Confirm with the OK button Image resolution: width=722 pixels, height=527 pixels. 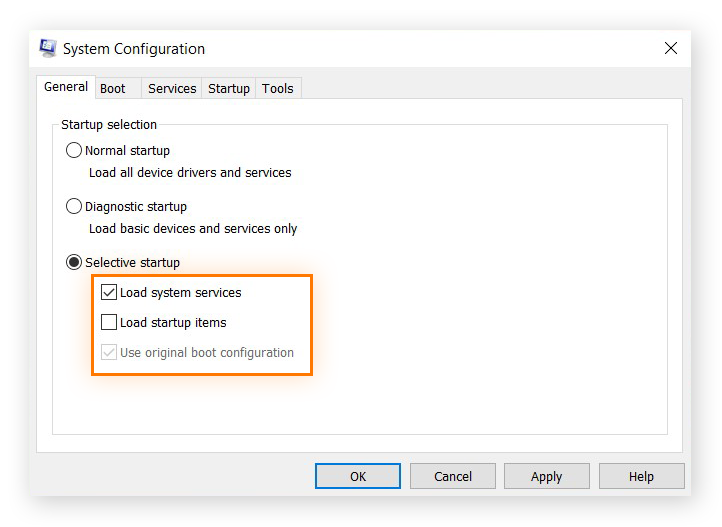(x=358, y=476)
